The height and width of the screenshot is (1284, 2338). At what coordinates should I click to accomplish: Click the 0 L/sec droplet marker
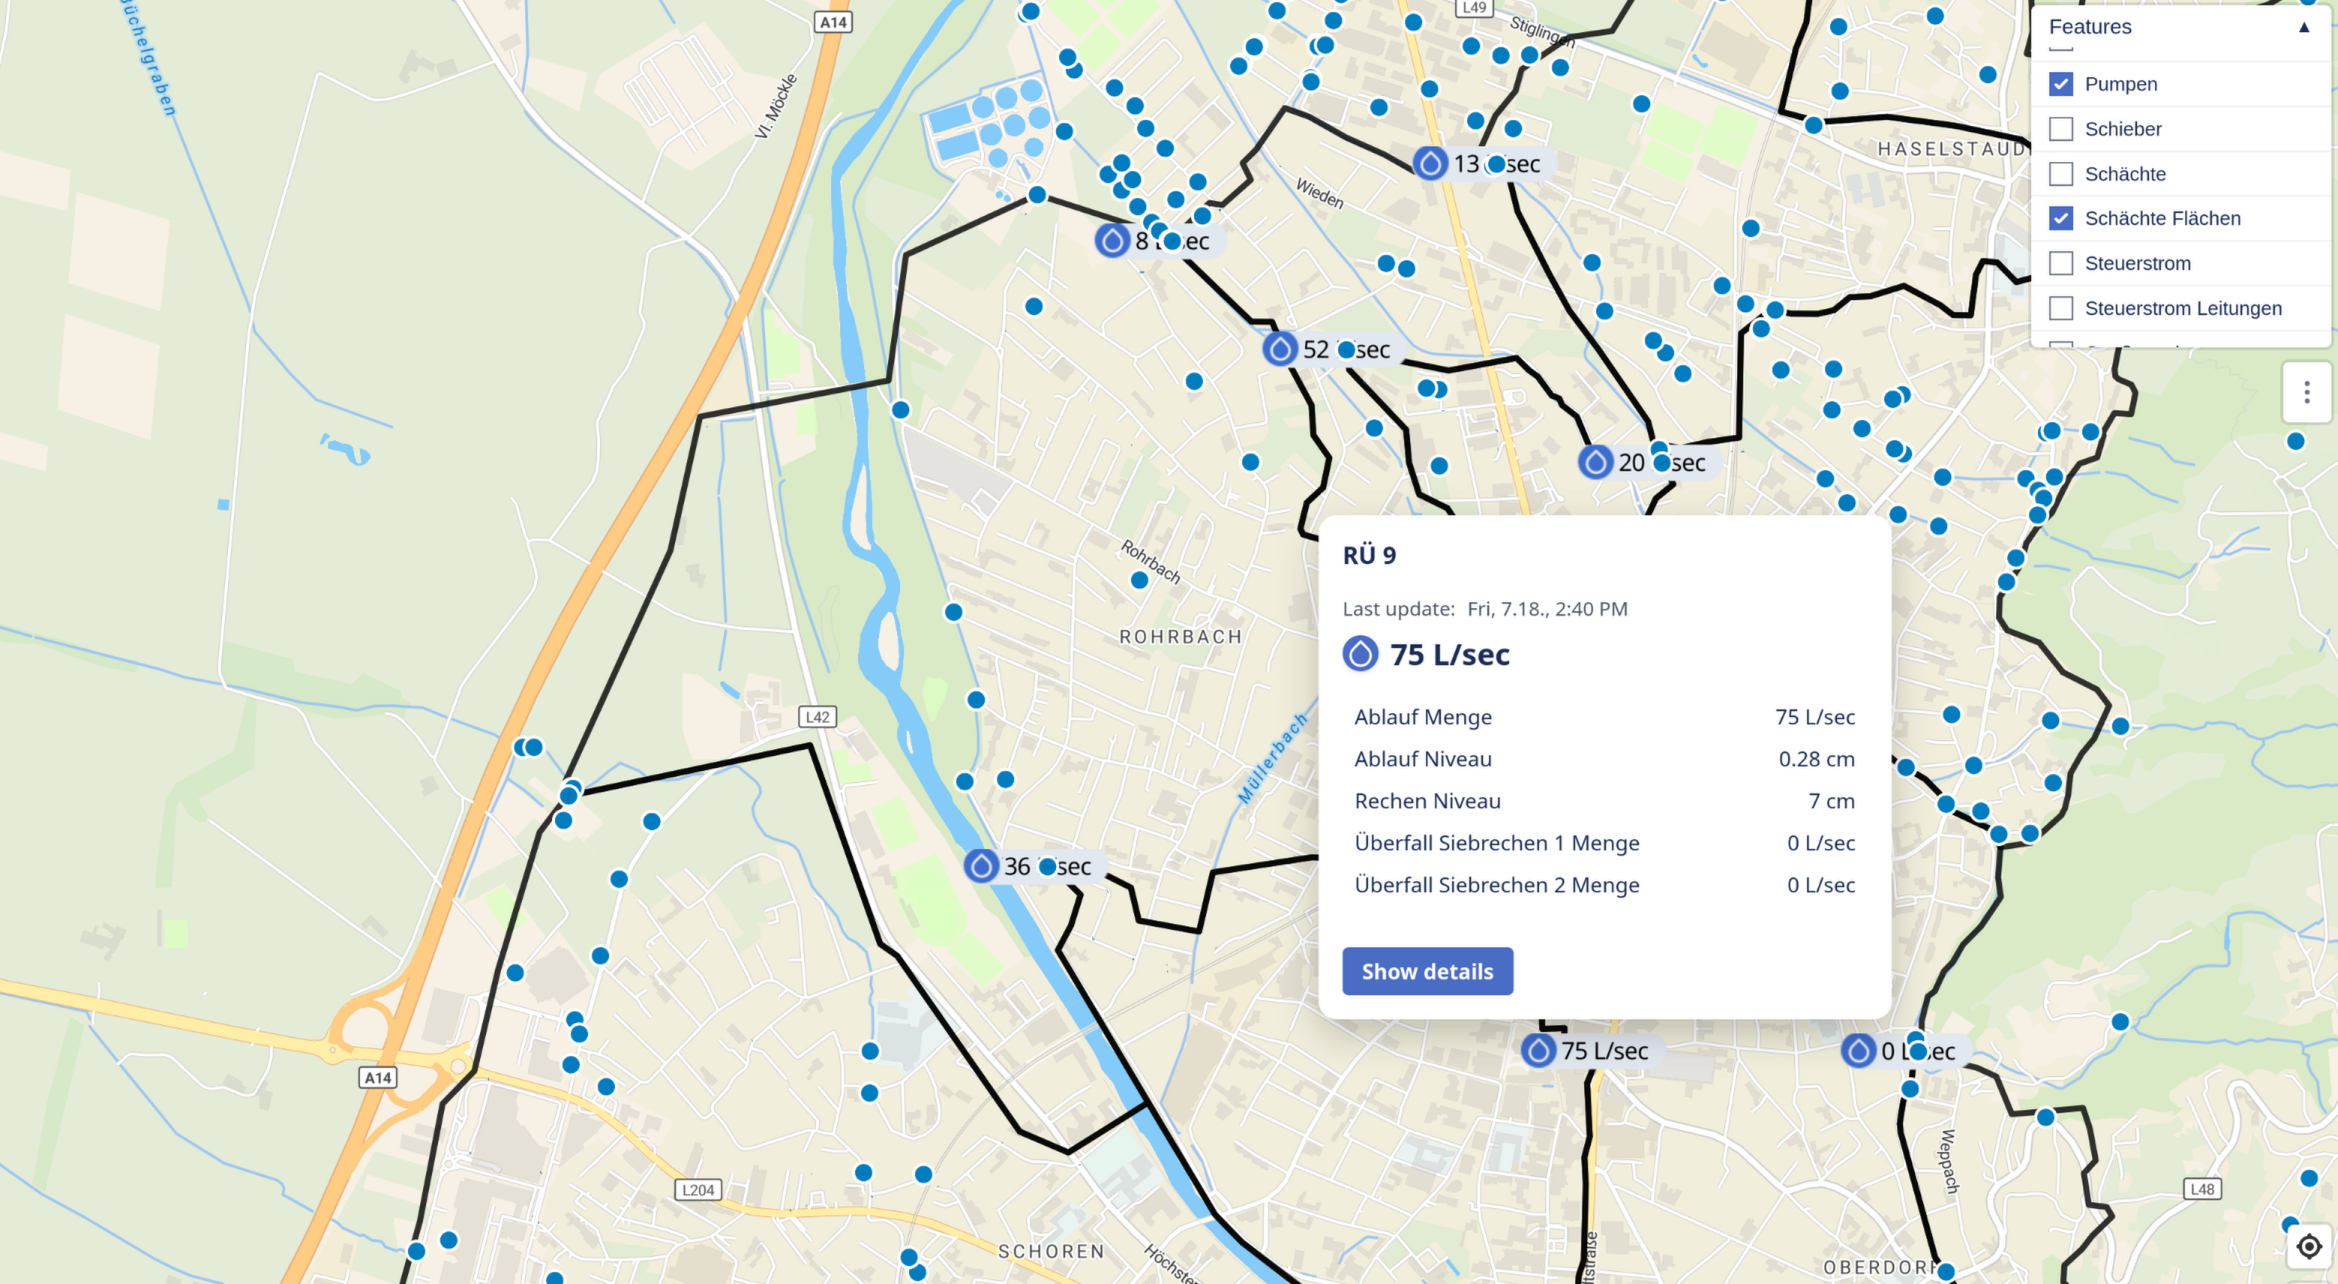(x=1858, y=1051)
